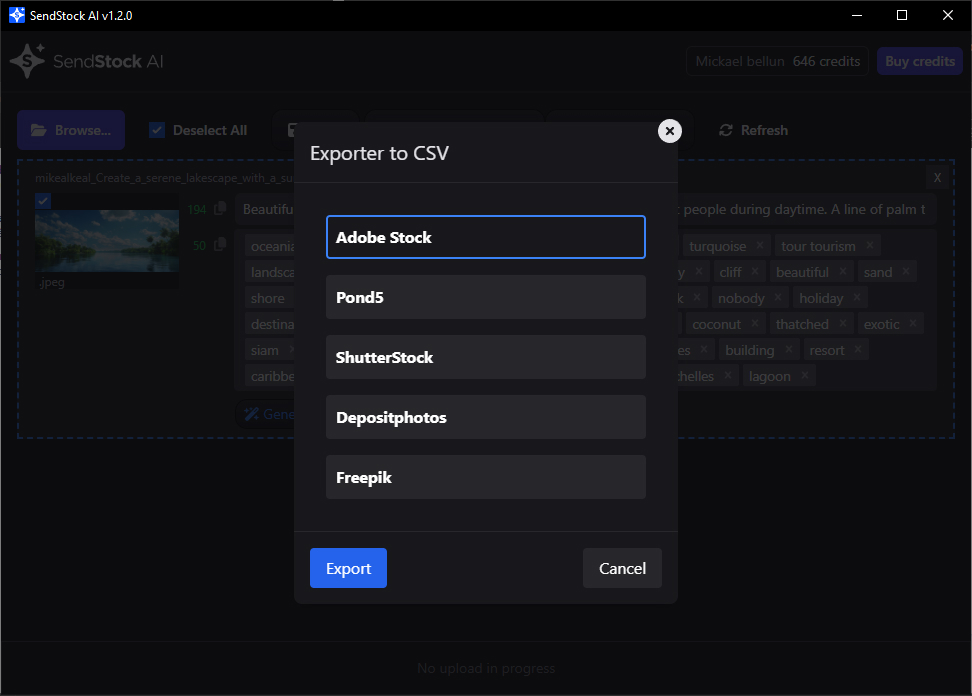The height and width of the screenshot is (696, 972).
Task: Refresh the file list
Action: (x=753, y=130)
